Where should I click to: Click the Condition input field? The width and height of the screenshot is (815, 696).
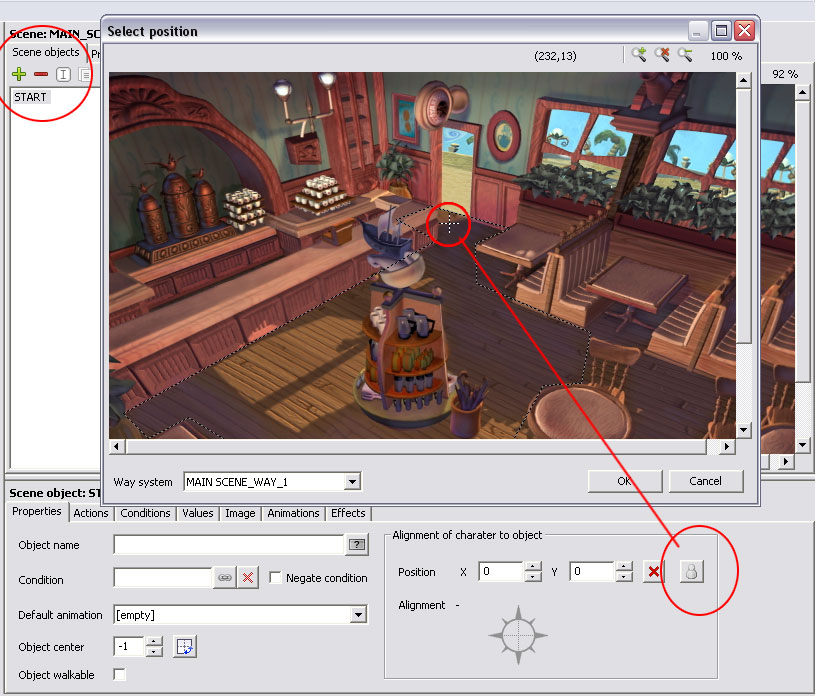(x=163, y=577)
